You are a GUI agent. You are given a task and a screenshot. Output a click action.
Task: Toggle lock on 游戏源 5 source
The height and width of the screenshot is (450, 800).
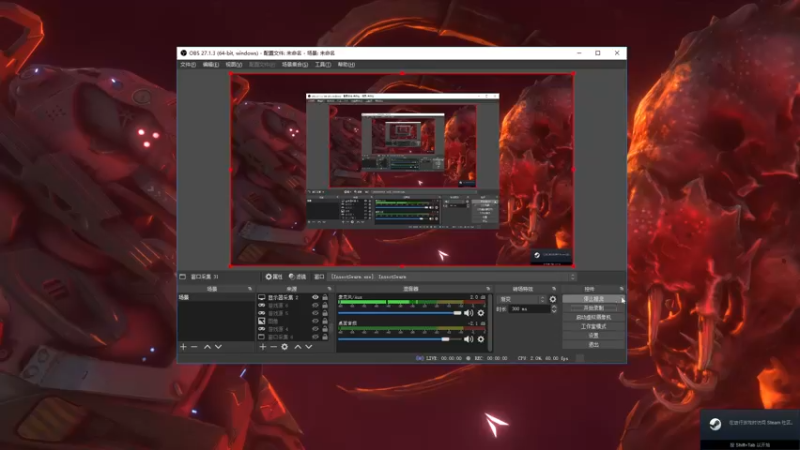325,313
